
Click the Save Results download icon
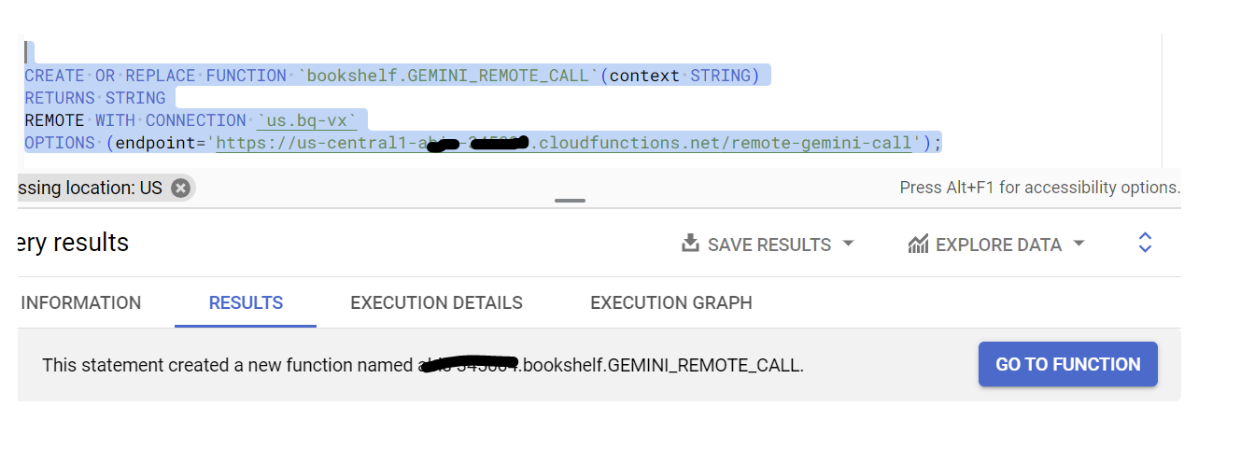pos(690,244)
